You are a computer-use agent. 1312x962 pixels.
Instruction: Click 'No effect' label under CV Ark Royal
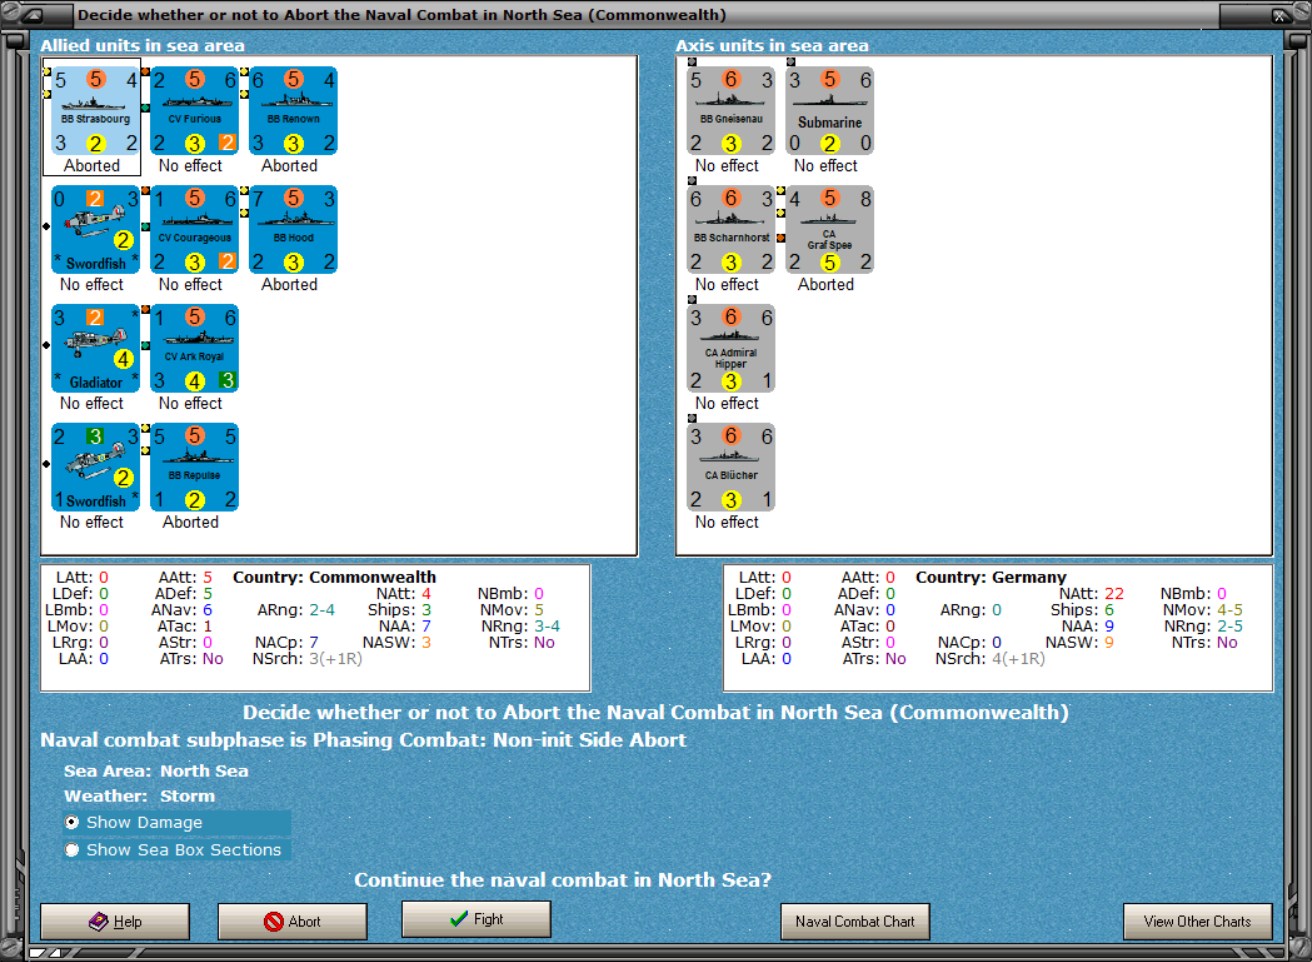tap(190, 404)
